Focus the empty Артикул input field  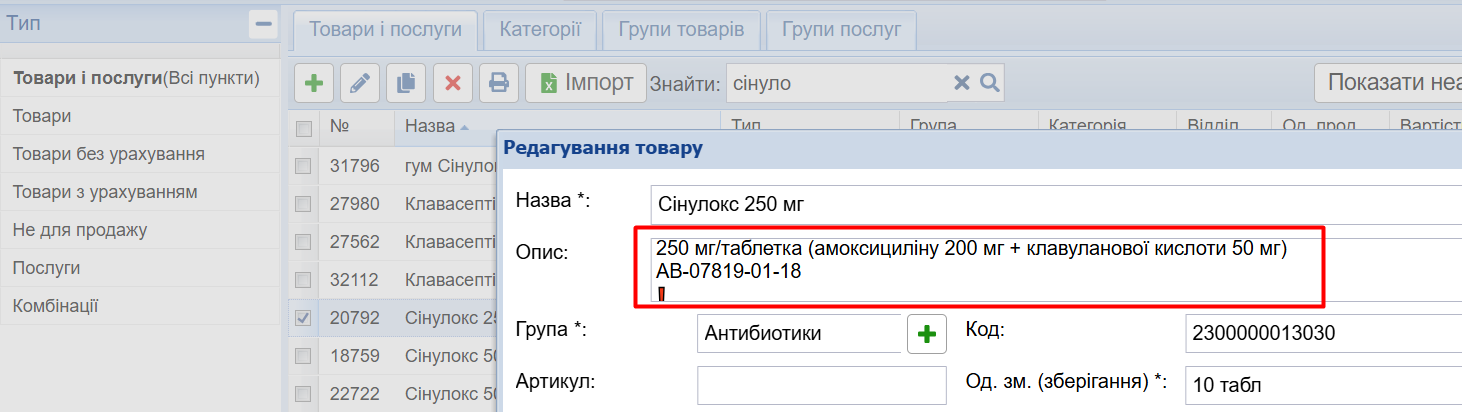click(x=821, y=385)
